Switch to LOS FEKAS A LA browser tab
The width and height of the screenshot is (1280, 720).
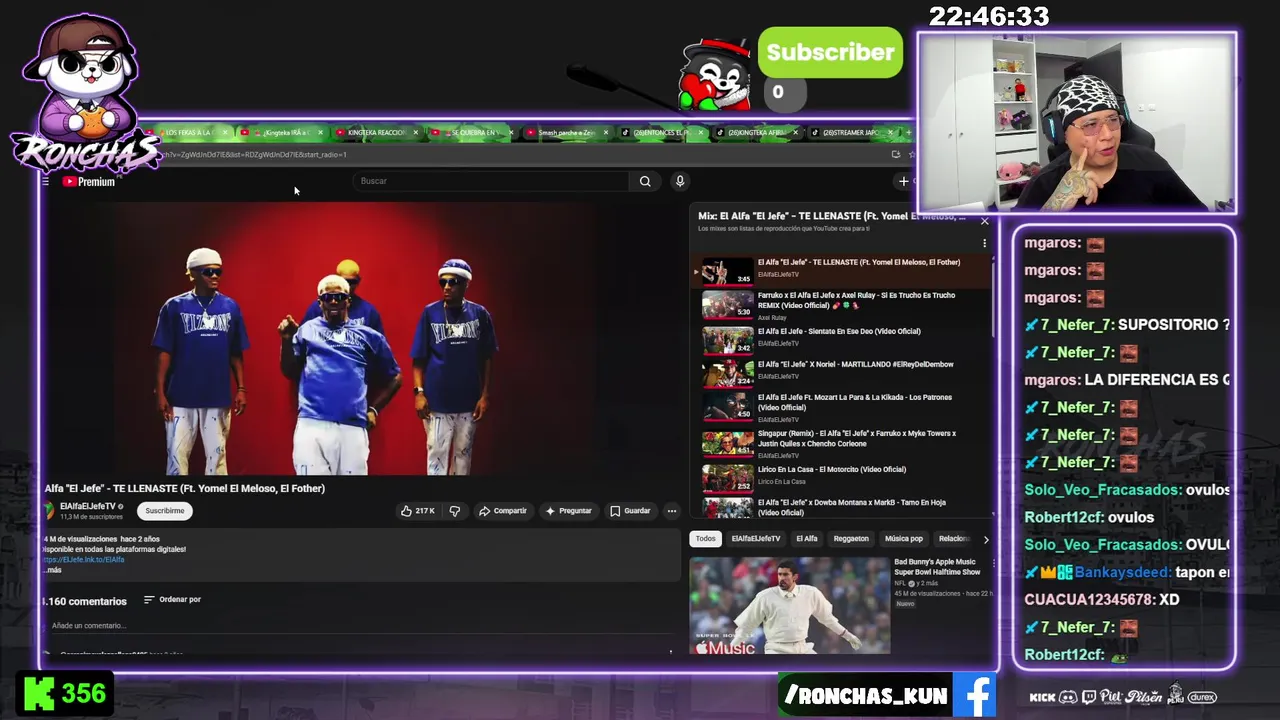[188, 133]
